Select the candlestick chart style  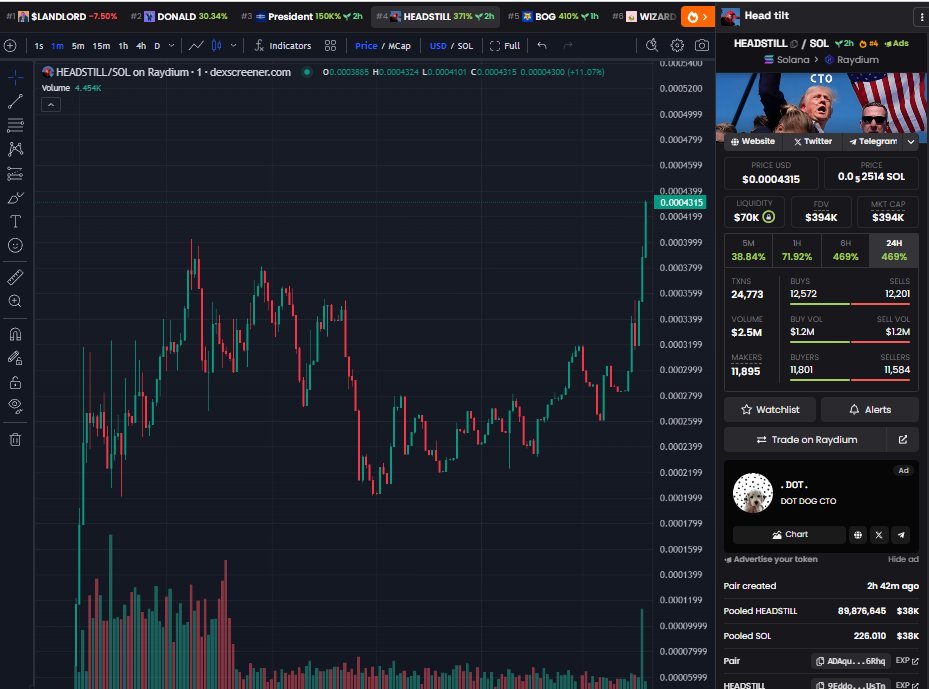(217, 46)
